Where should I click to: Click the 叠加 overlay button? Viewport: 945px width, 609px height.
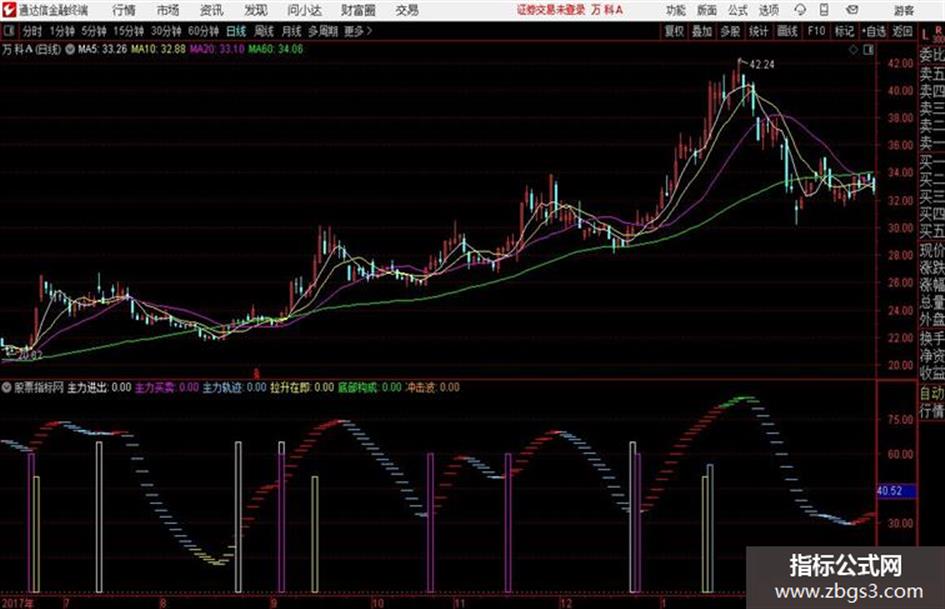tap(702, 31)
